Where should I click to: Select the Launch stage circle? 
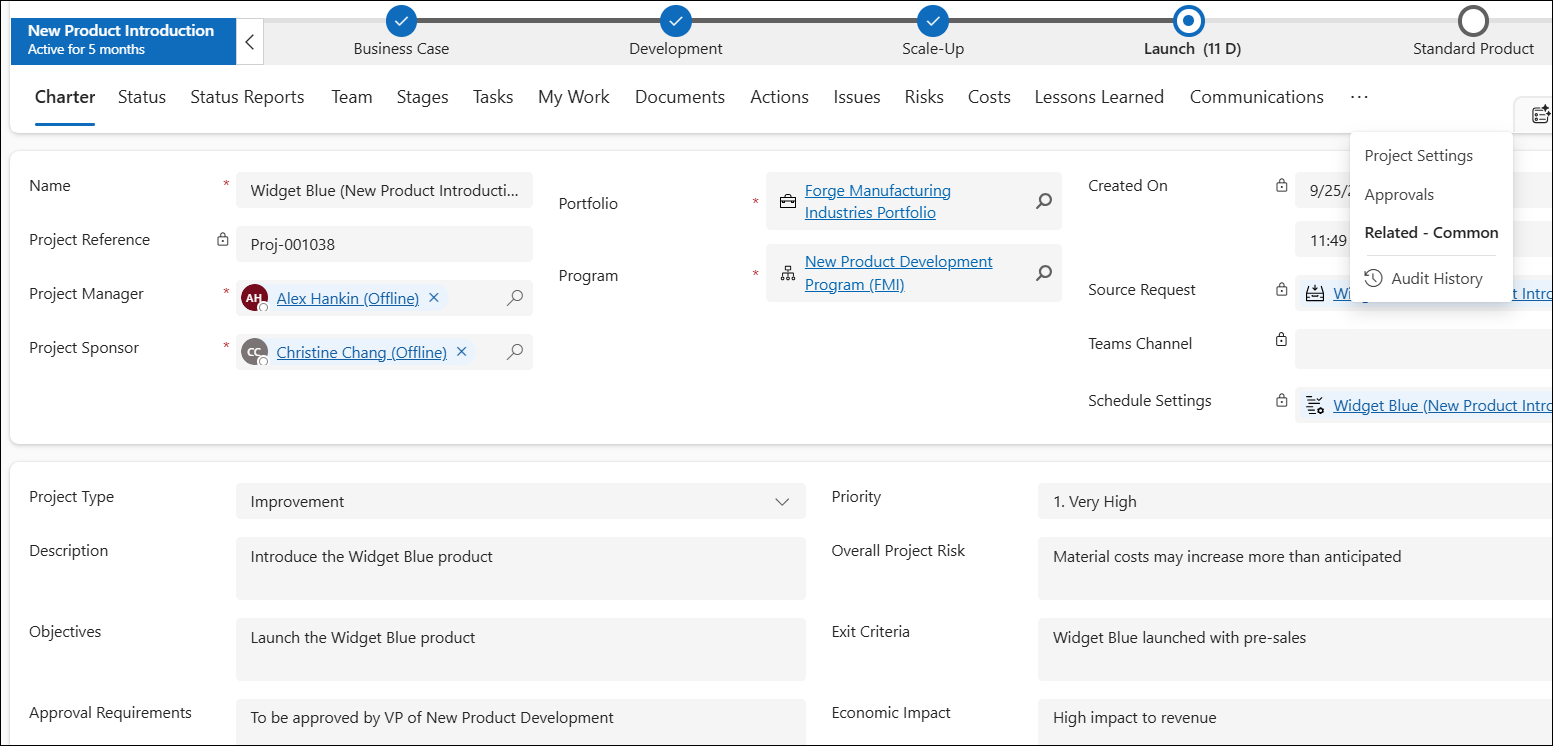point(1188,20)
